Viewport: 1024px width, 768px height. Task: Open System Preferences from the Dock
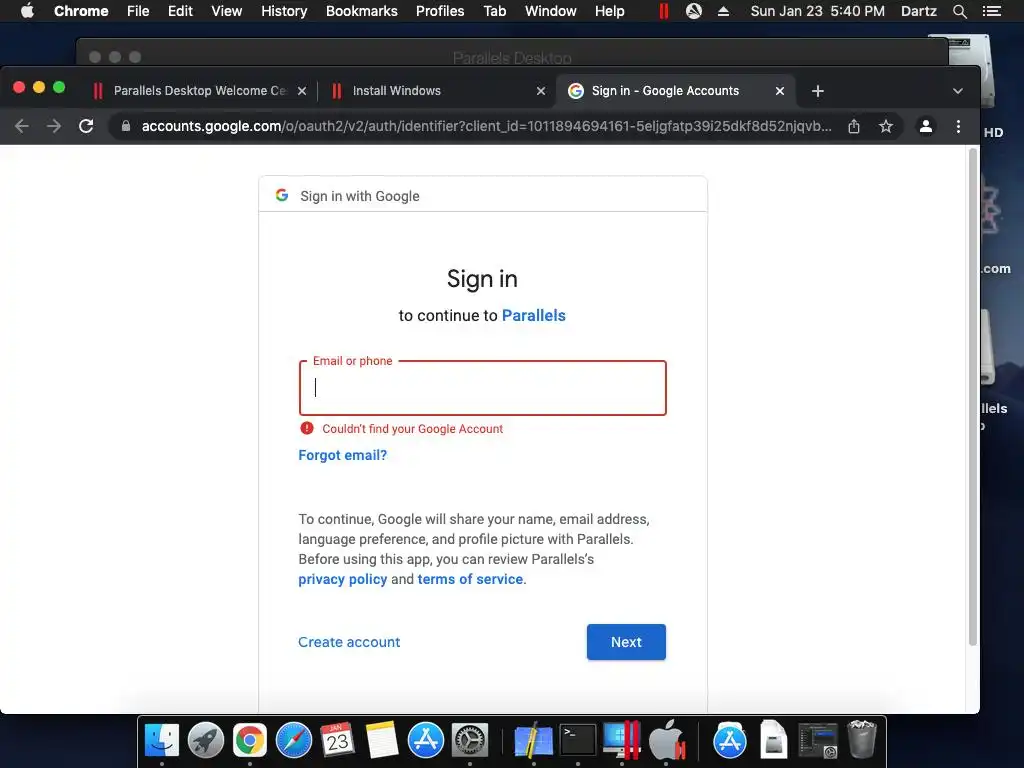[470, 741]
